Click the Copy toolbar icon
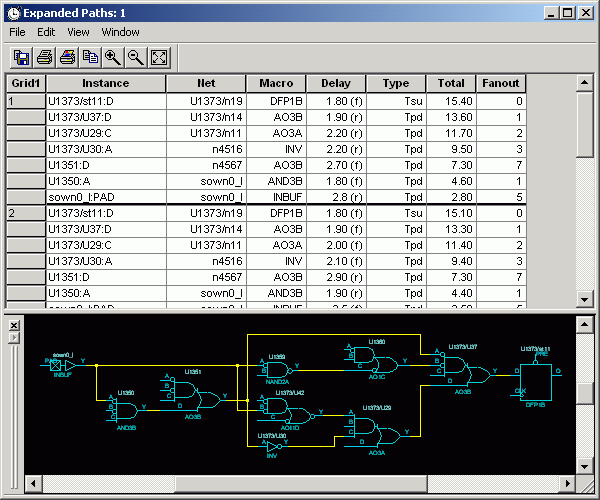 point(90,58)
